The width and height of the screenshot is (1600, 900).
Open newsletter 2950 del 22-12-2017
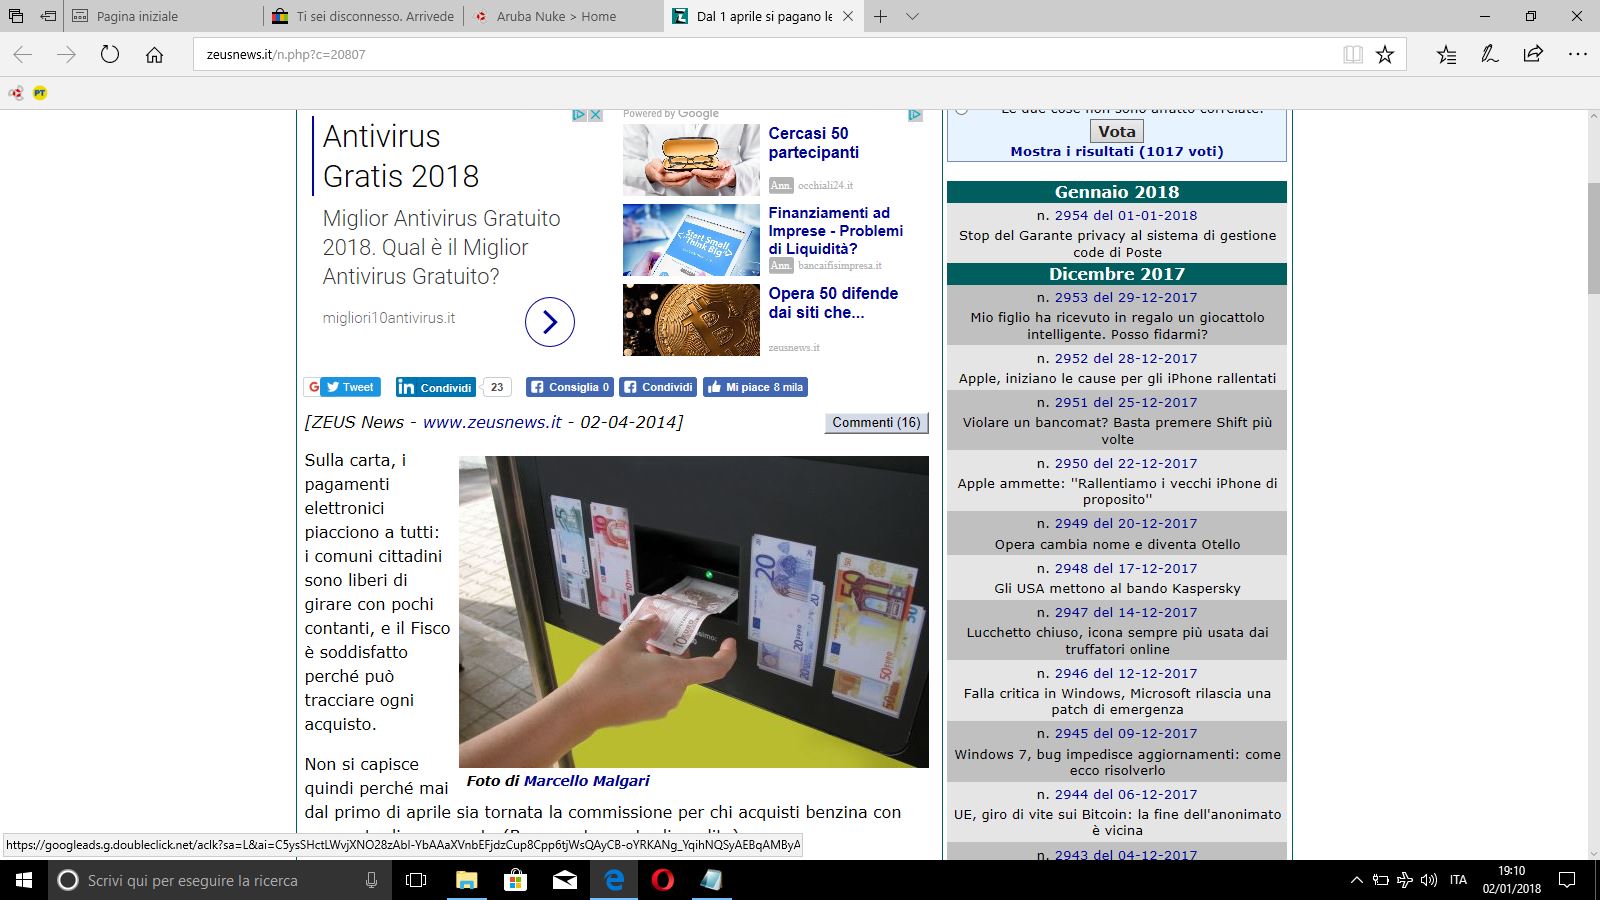(x=1125, y=463)
